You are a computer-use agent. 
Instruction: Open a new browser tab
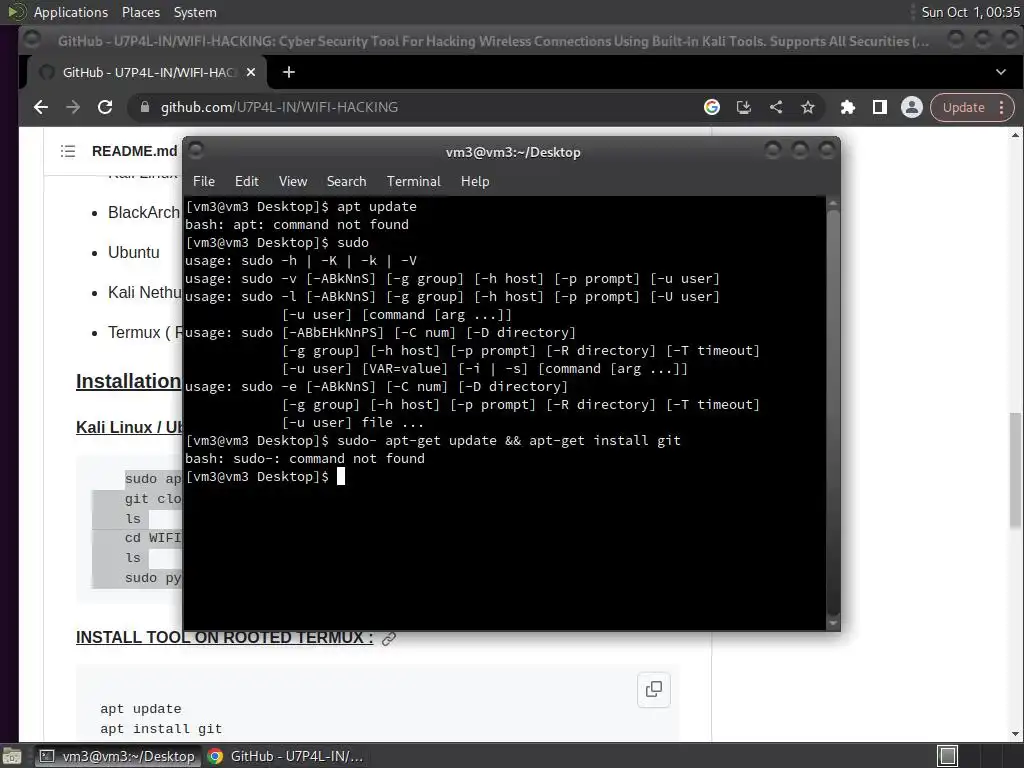(289, 72)
